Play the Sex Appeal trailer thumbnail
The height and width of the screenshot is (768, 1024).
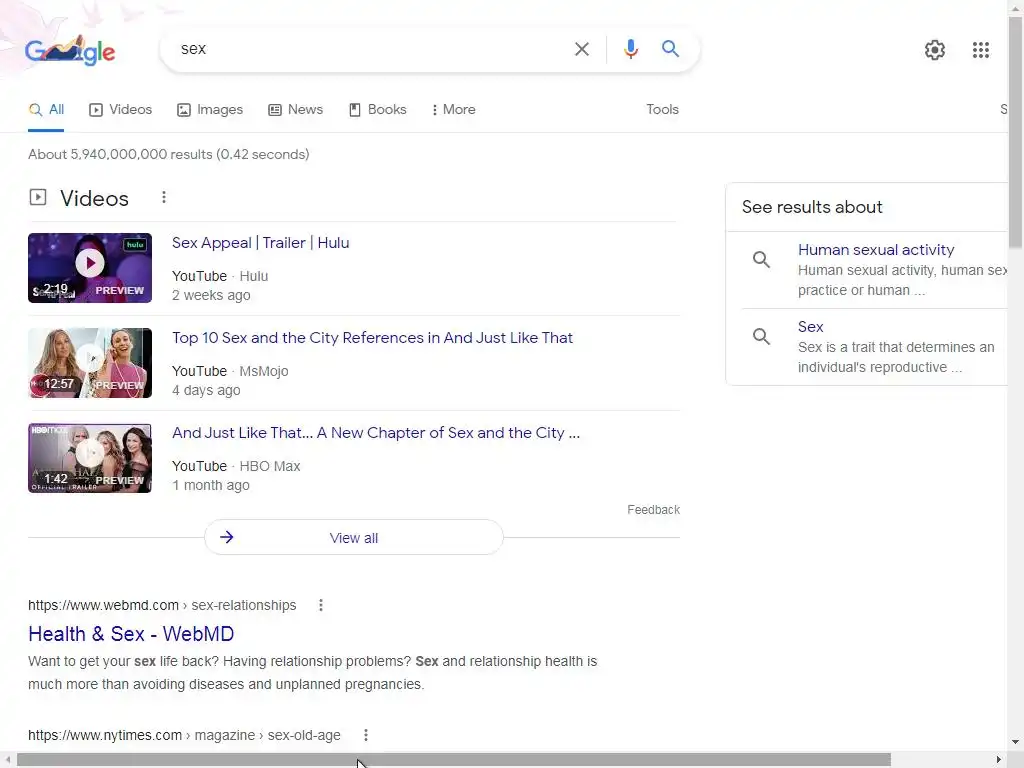[90, 268]
